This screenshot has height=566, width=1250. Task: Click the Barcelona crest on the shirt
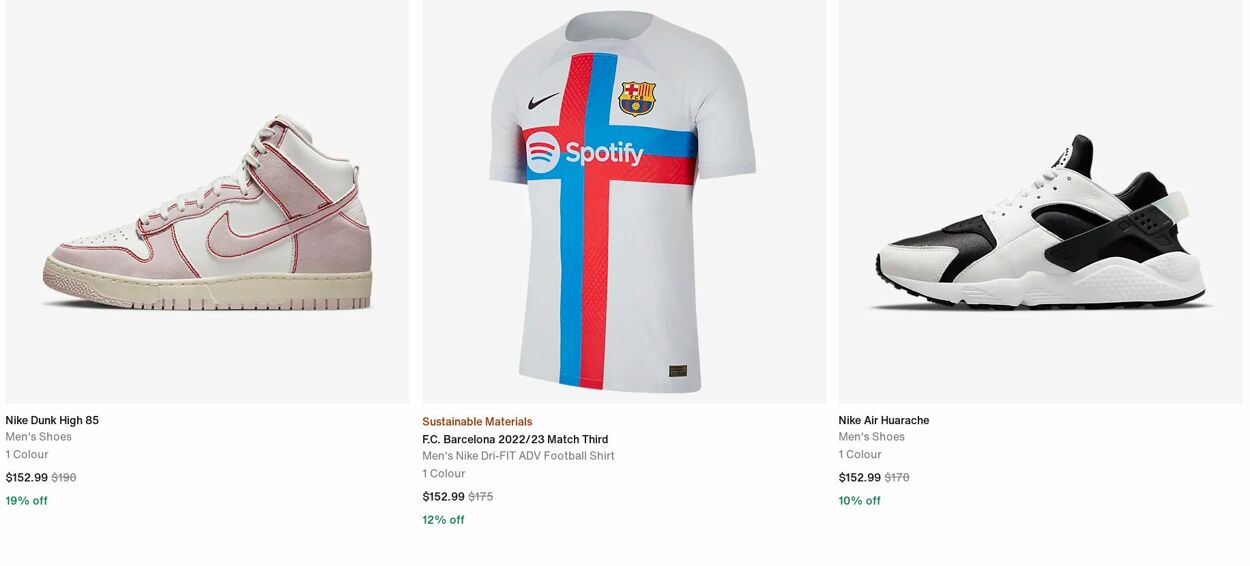coord(637,98)
